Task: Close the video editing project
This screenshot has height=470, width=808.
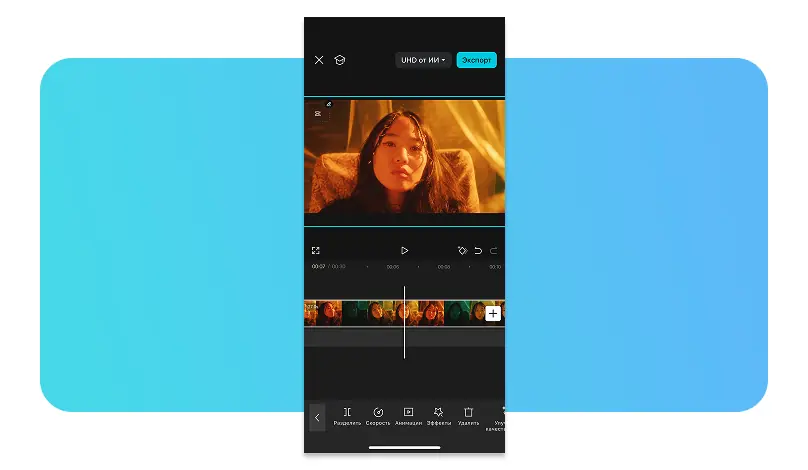Action: click(x=319, y=60)
